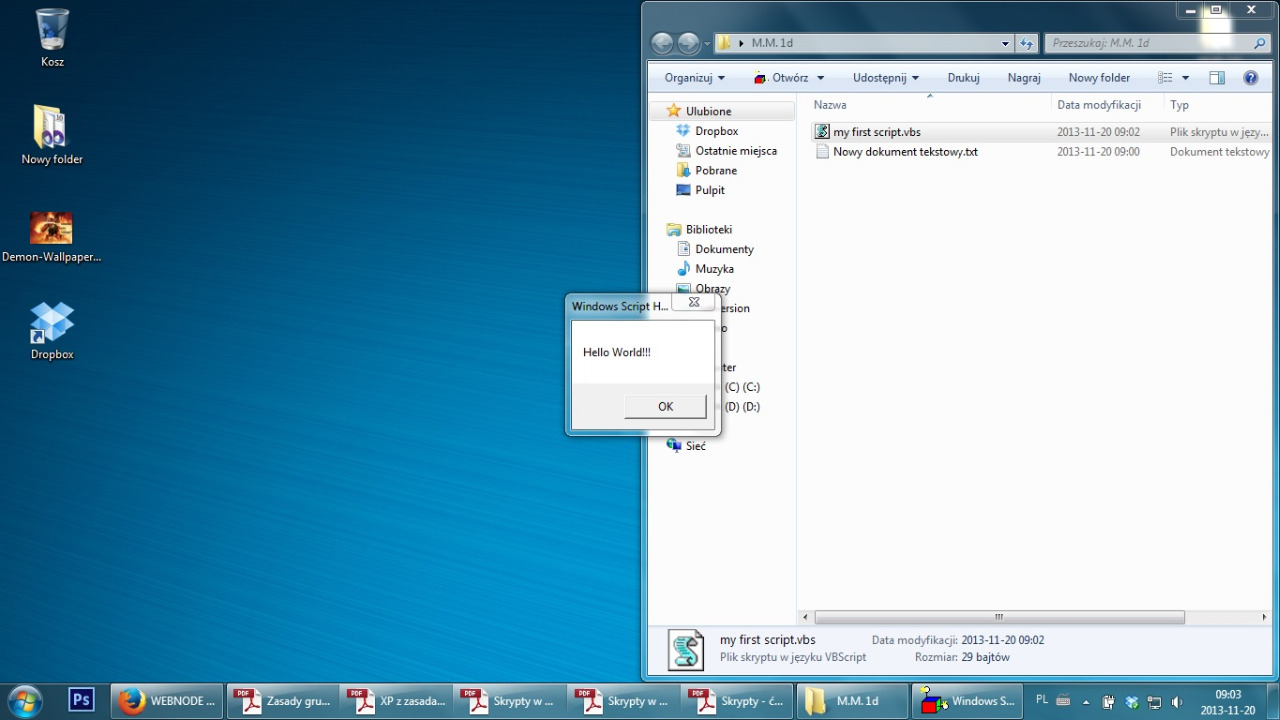The height and width of the screenshot is (720, 1280).
Task: Click the Przeszukaj search field
Action: click(x=1148, y=44)
